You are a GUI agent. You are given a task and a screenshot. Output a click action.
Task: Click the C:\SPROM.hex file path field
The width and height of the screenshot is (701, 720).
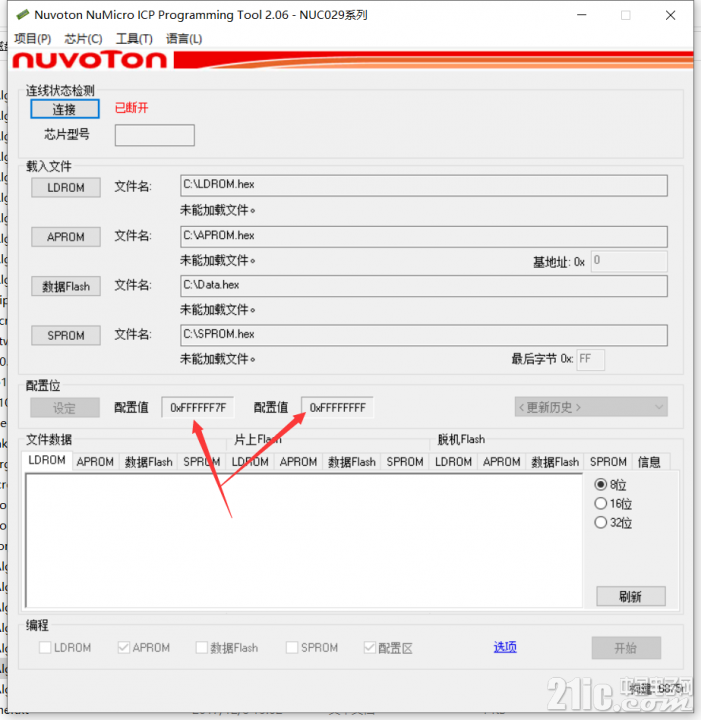click(424, 335)
